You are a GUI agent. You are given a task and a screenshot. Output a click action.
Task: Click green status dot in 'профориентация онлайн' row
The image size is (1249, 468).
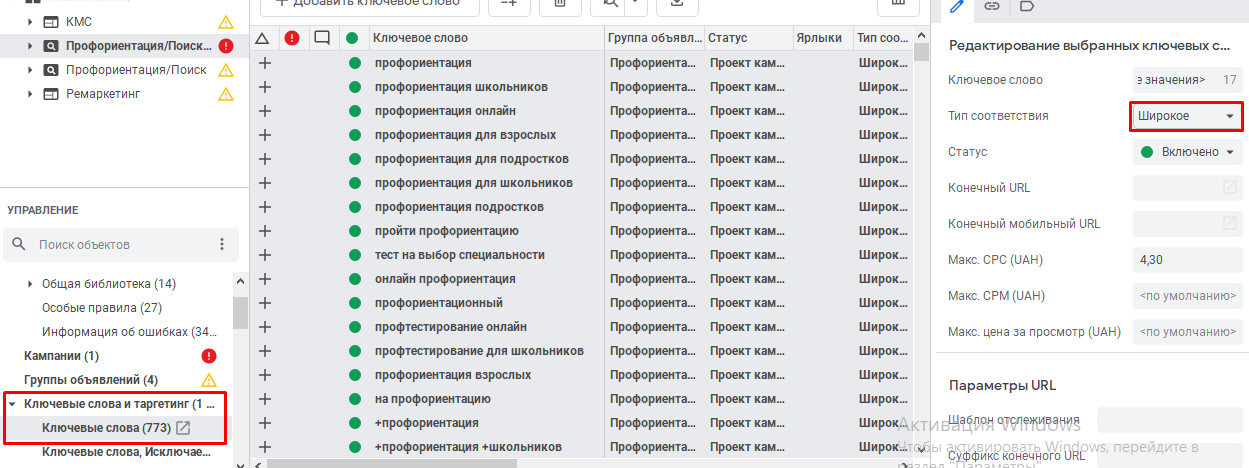coord(354,111)
